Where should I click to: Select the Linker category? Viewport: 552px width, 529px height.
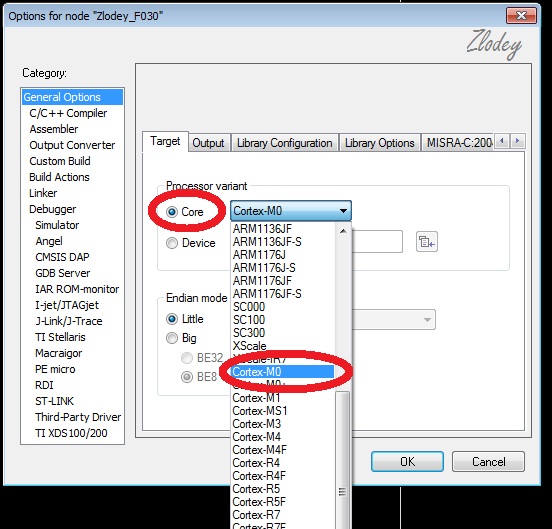pyautogui.click(x=43, y=193)
